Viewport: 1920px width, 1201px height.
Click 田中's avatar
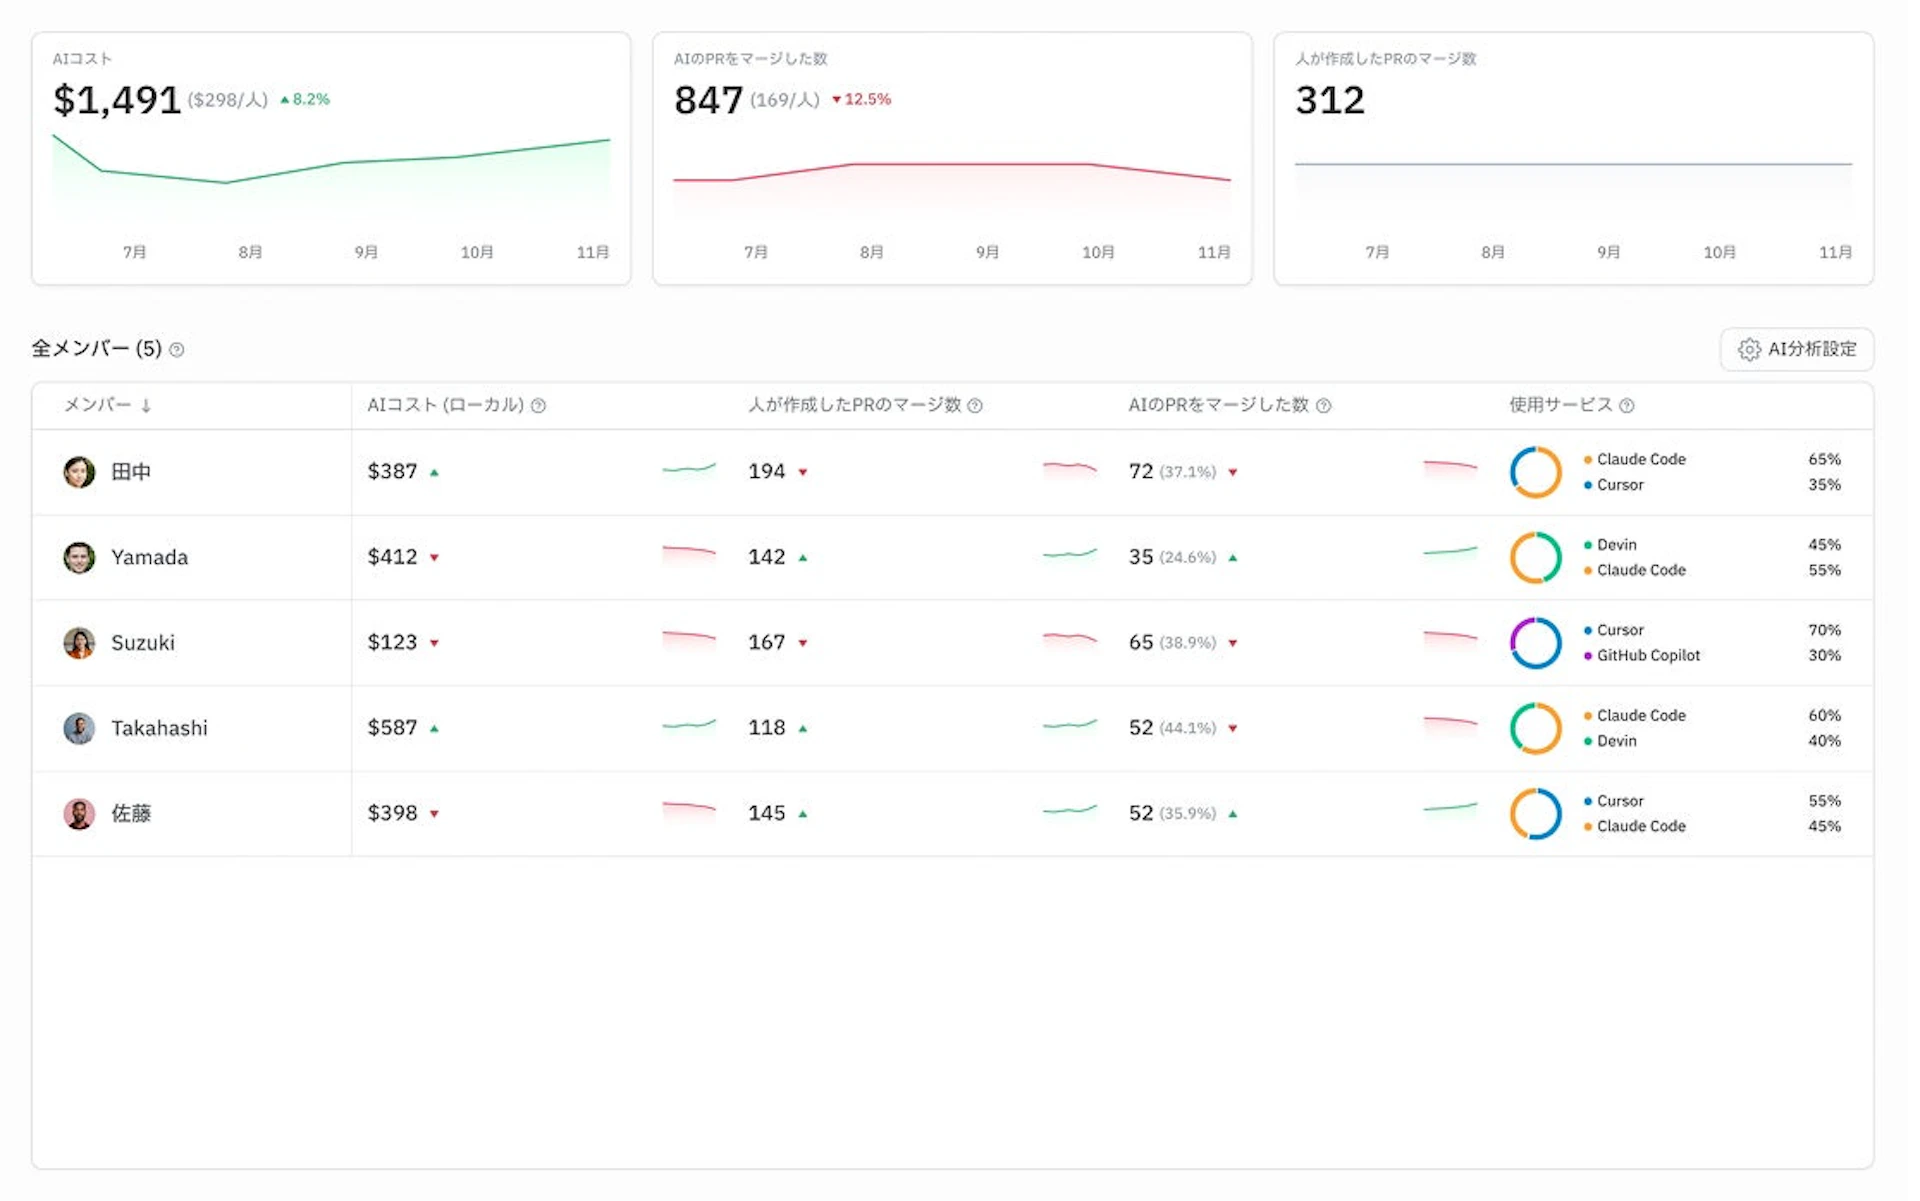(79, 472)
